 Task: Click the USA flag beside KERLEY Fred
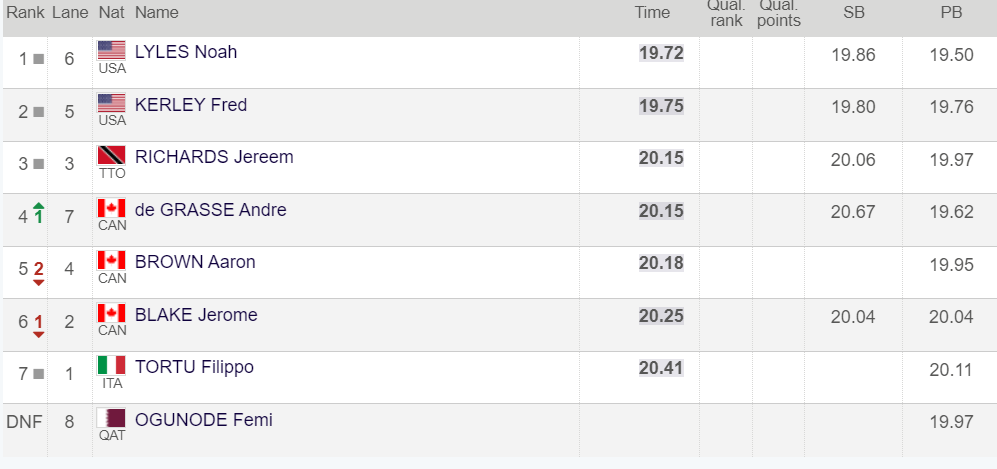click(x=111, y=103)
